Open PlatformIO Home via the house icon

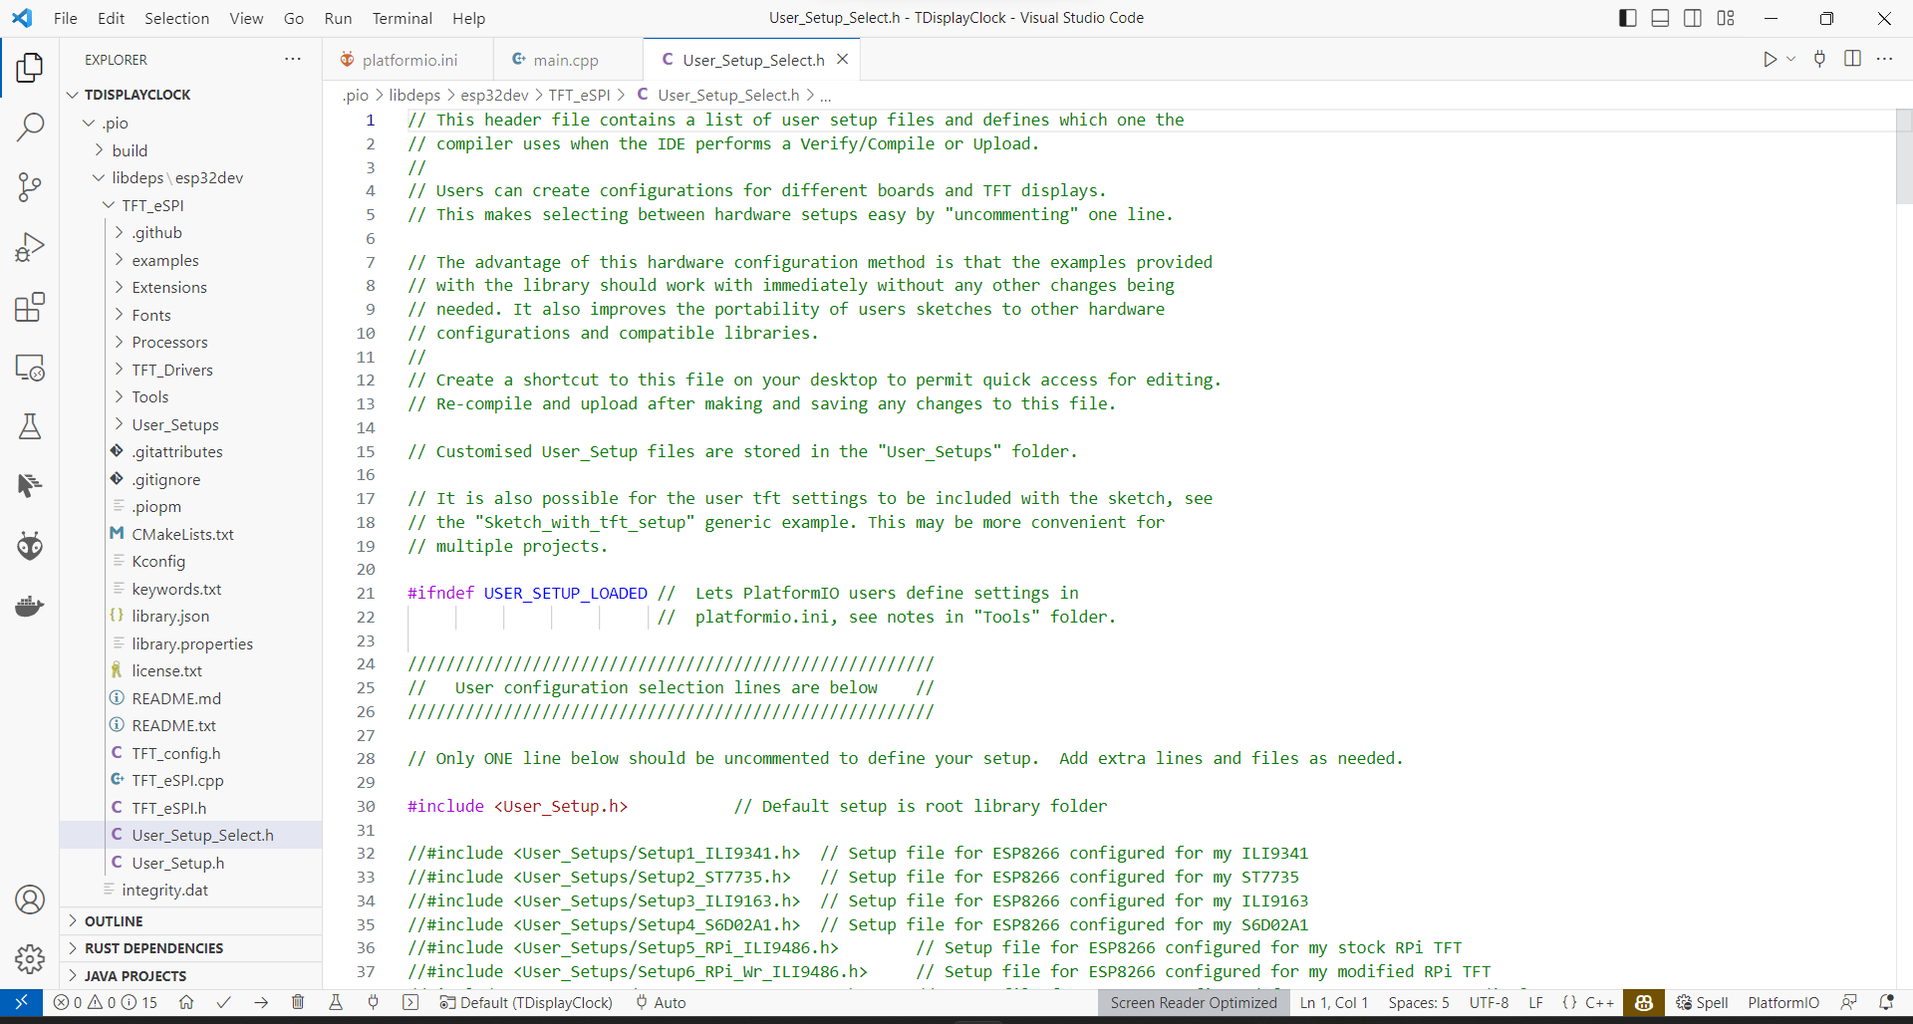186,1002
